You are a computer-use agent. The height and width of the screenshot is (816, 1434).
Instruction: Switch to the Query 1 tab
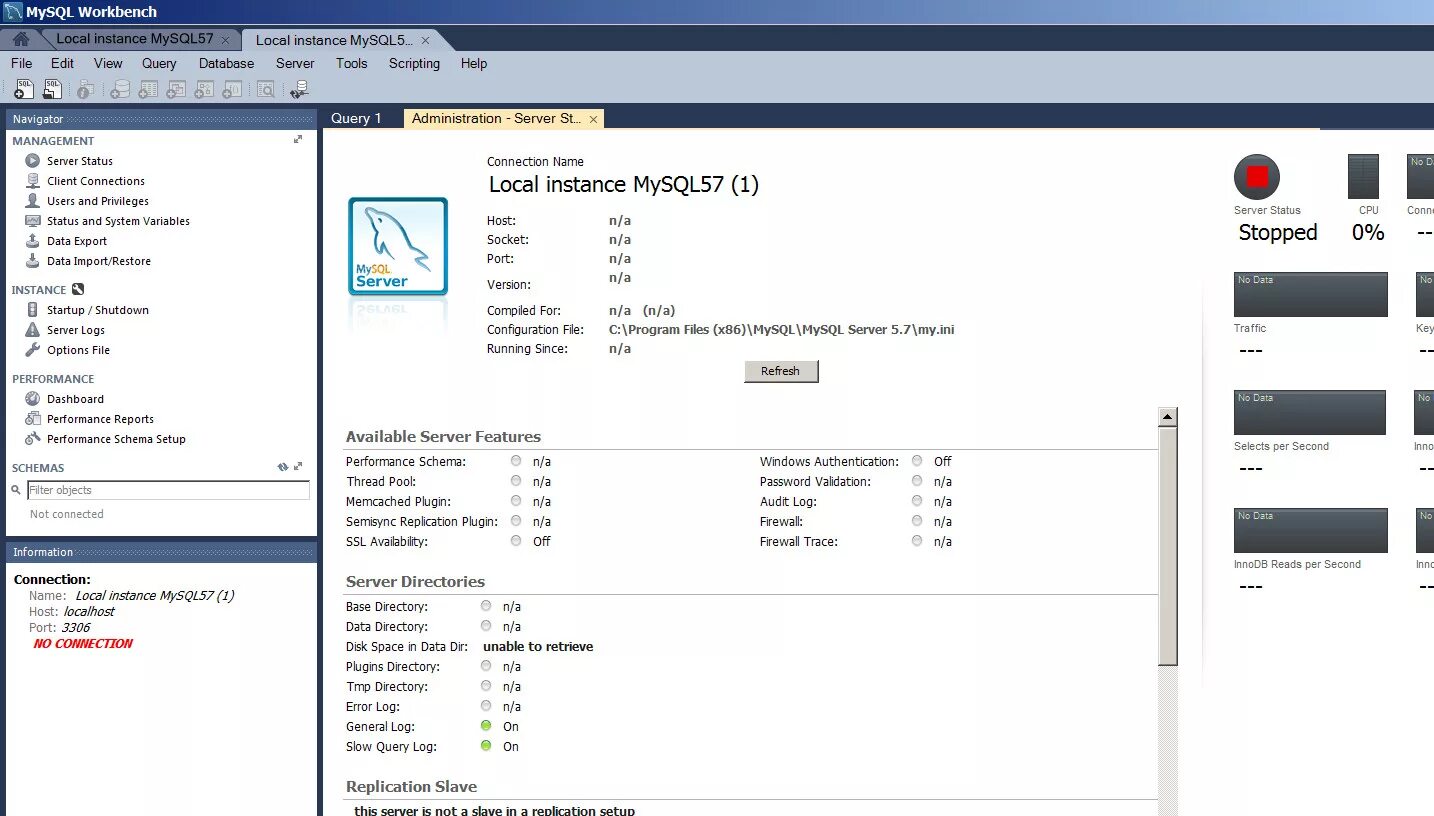coord(356,118)
